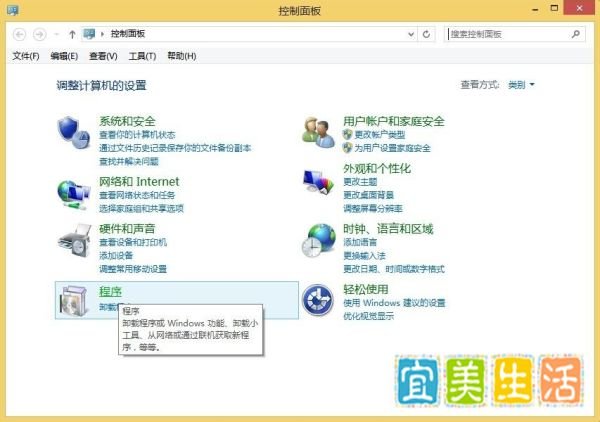
Task: Expand the 类别 view mode dropdown
Action: 521,85
